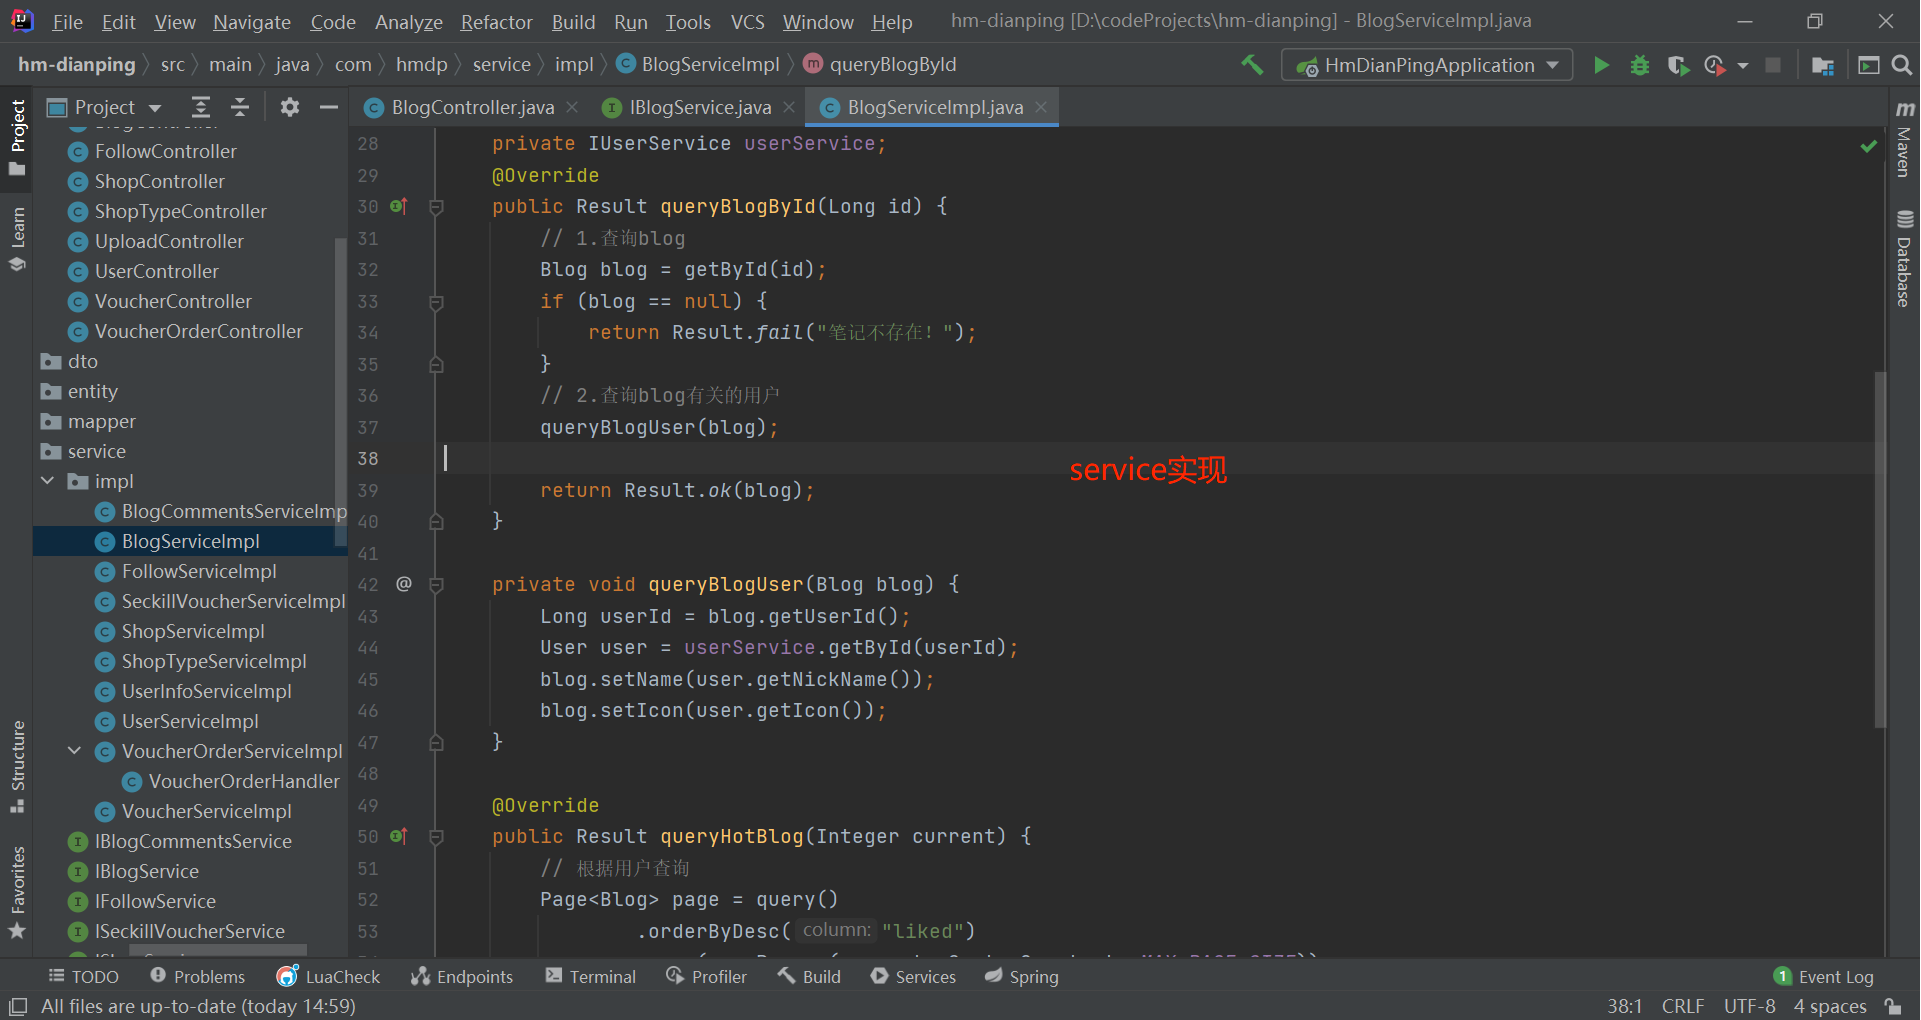Viewport: 1921px width, 1020px height.
Task: Select the mapper folder in the tree
Action: point(101,421)
